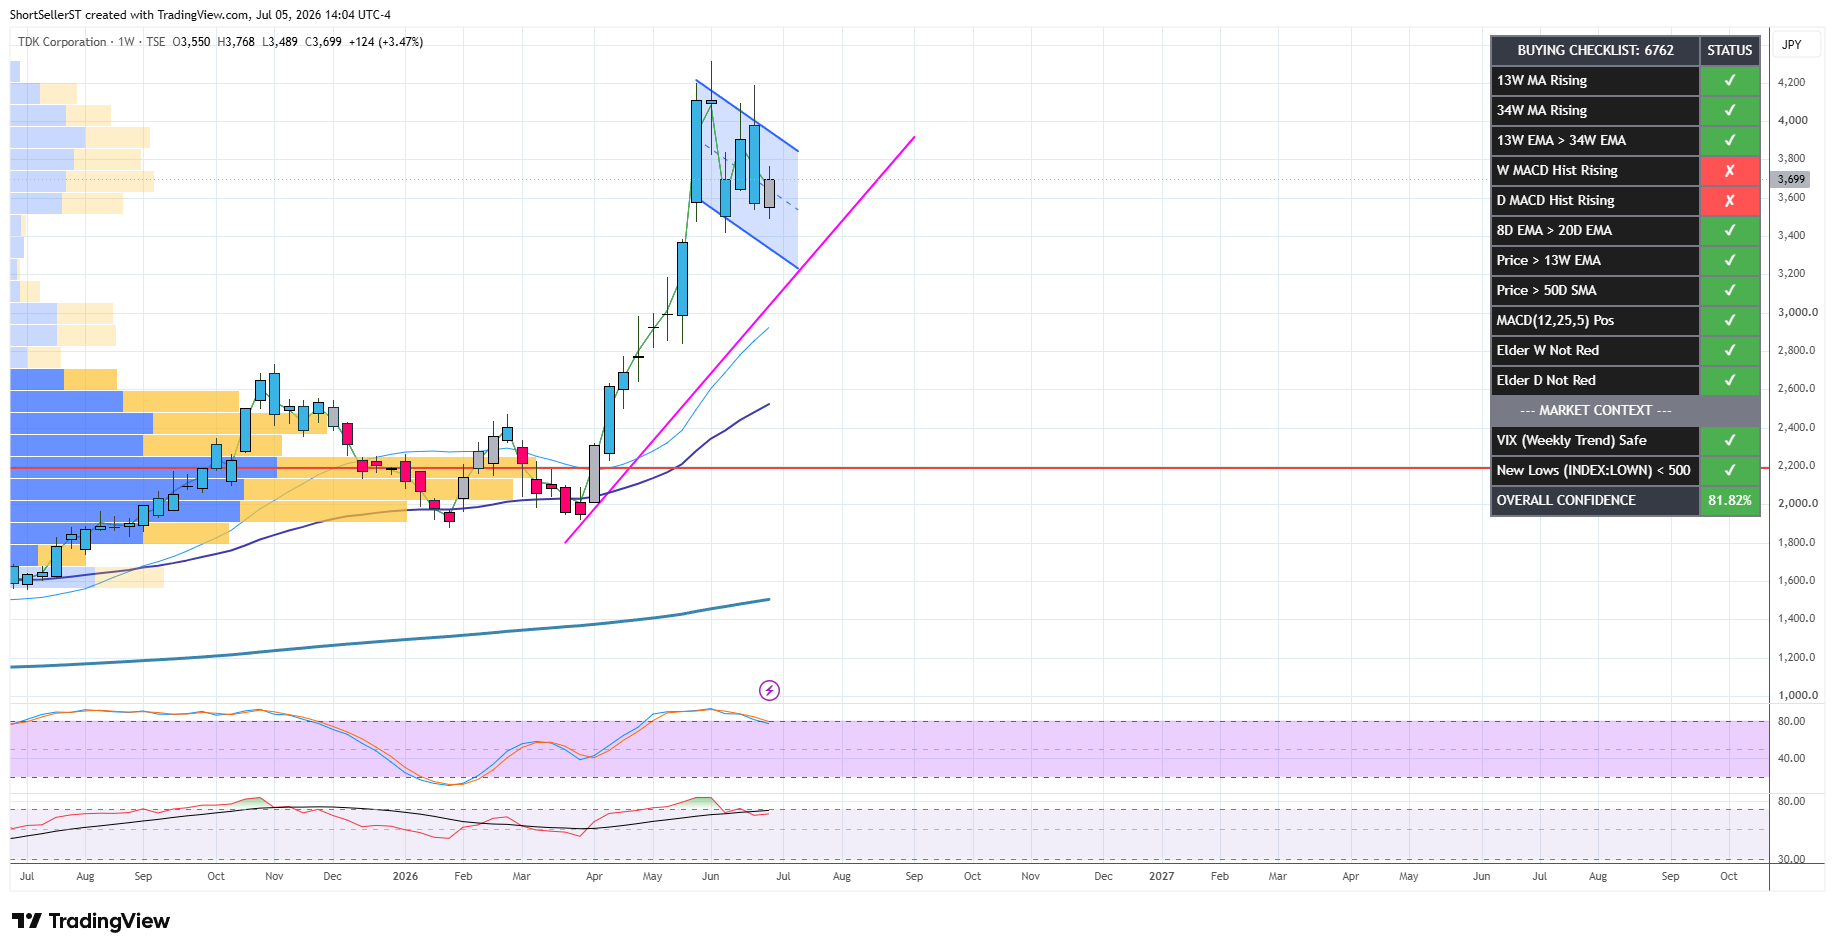
Task: Click the green checkmark for 34W MA Rising
Action: (1729, 110)
